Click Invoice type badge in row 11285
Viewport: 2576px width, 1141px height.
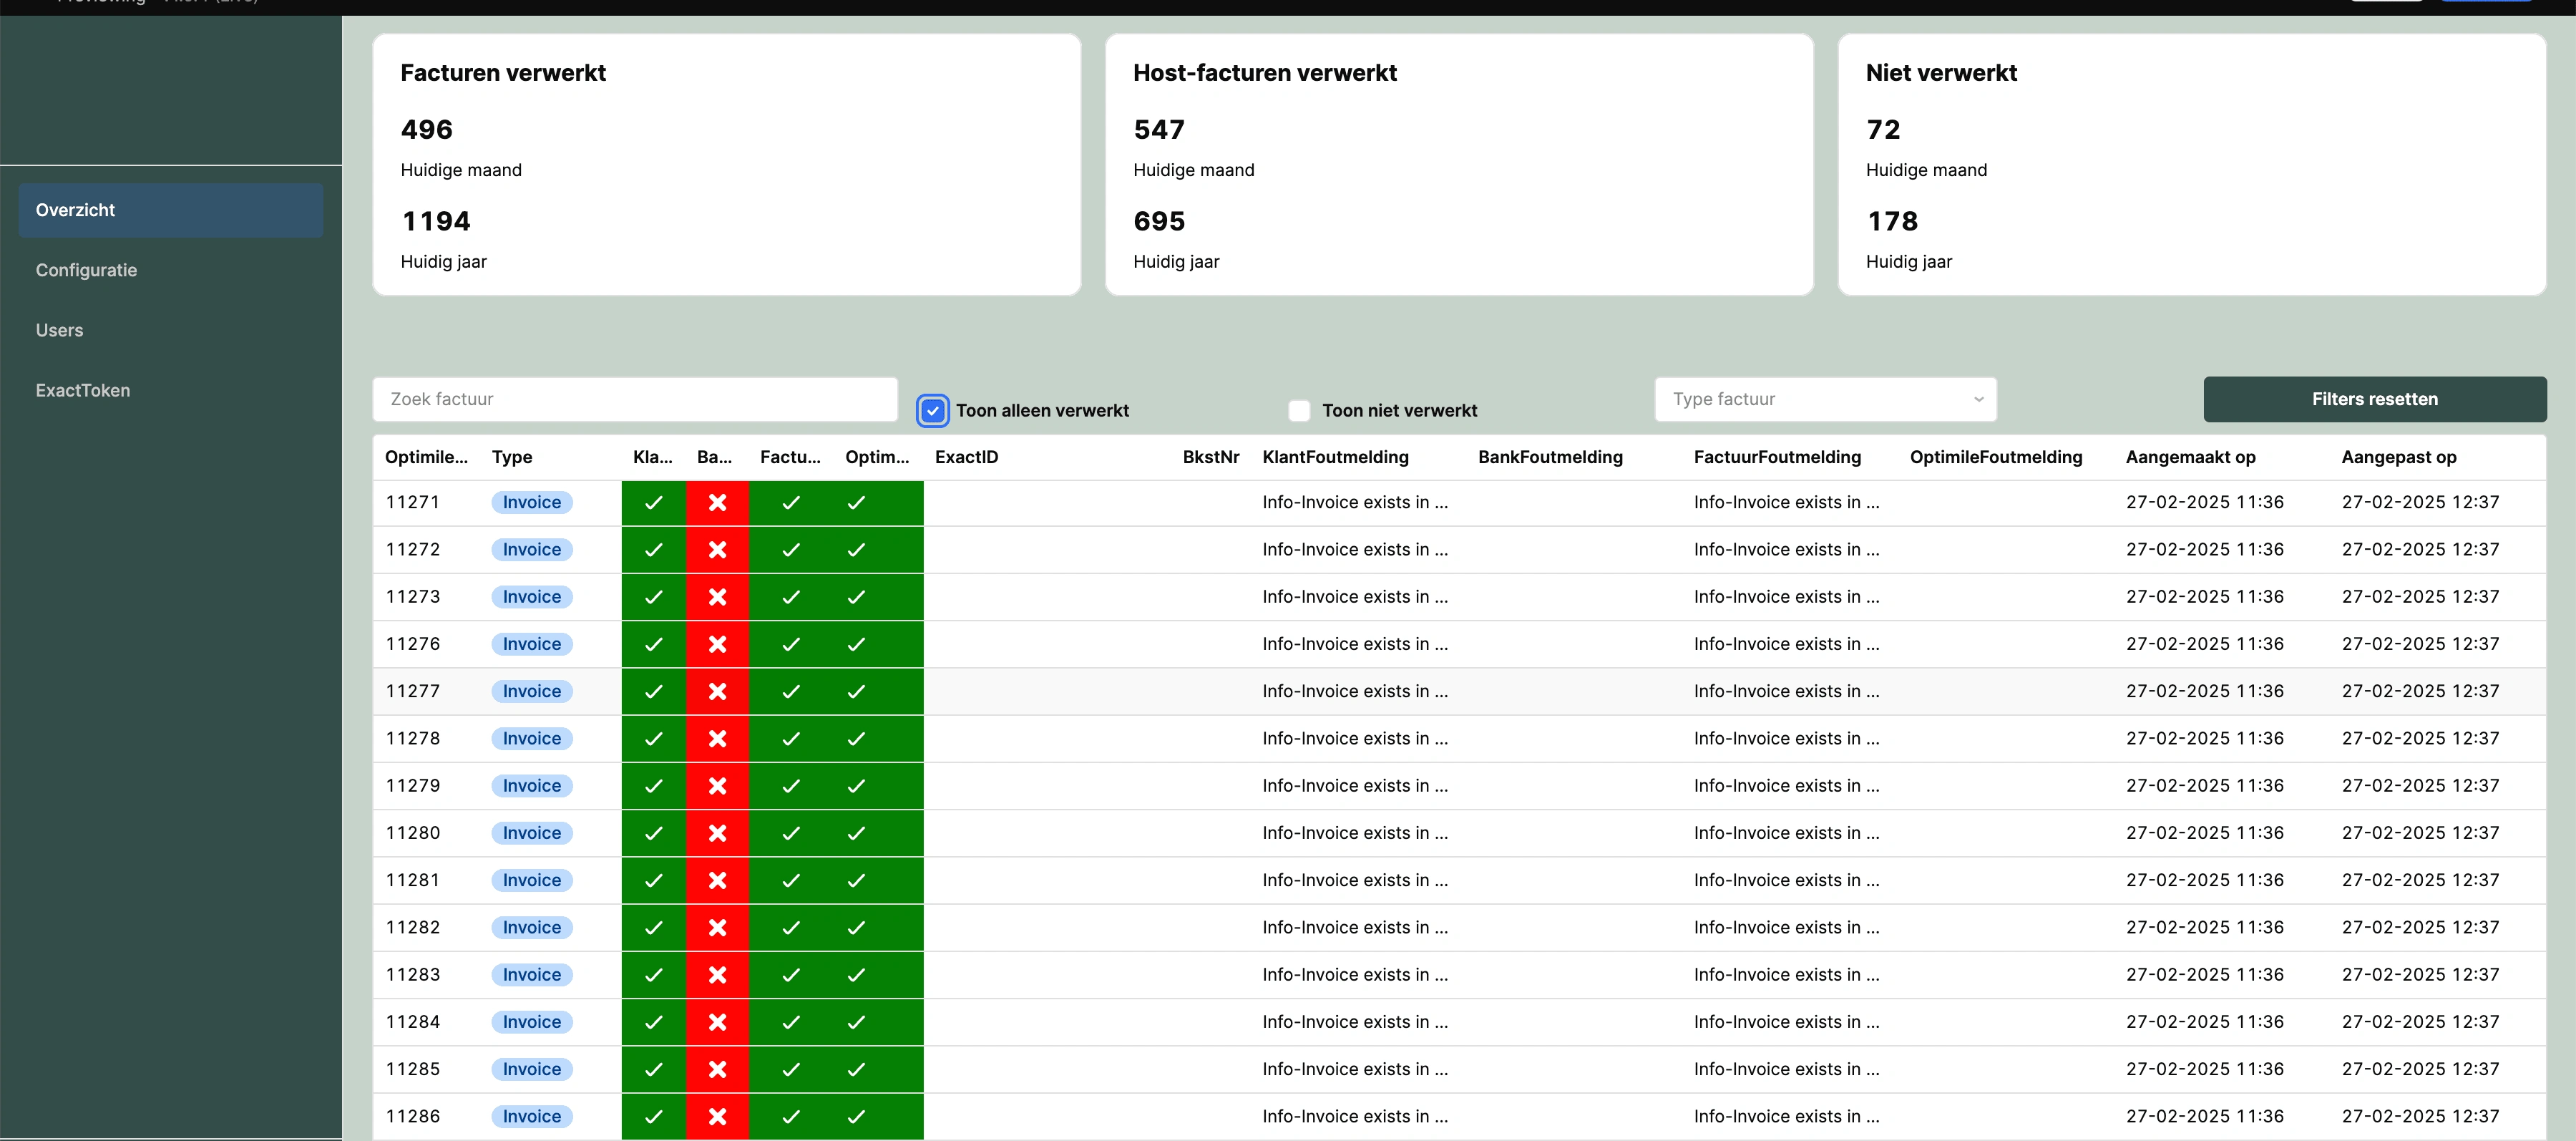[x=531, y=1069]
